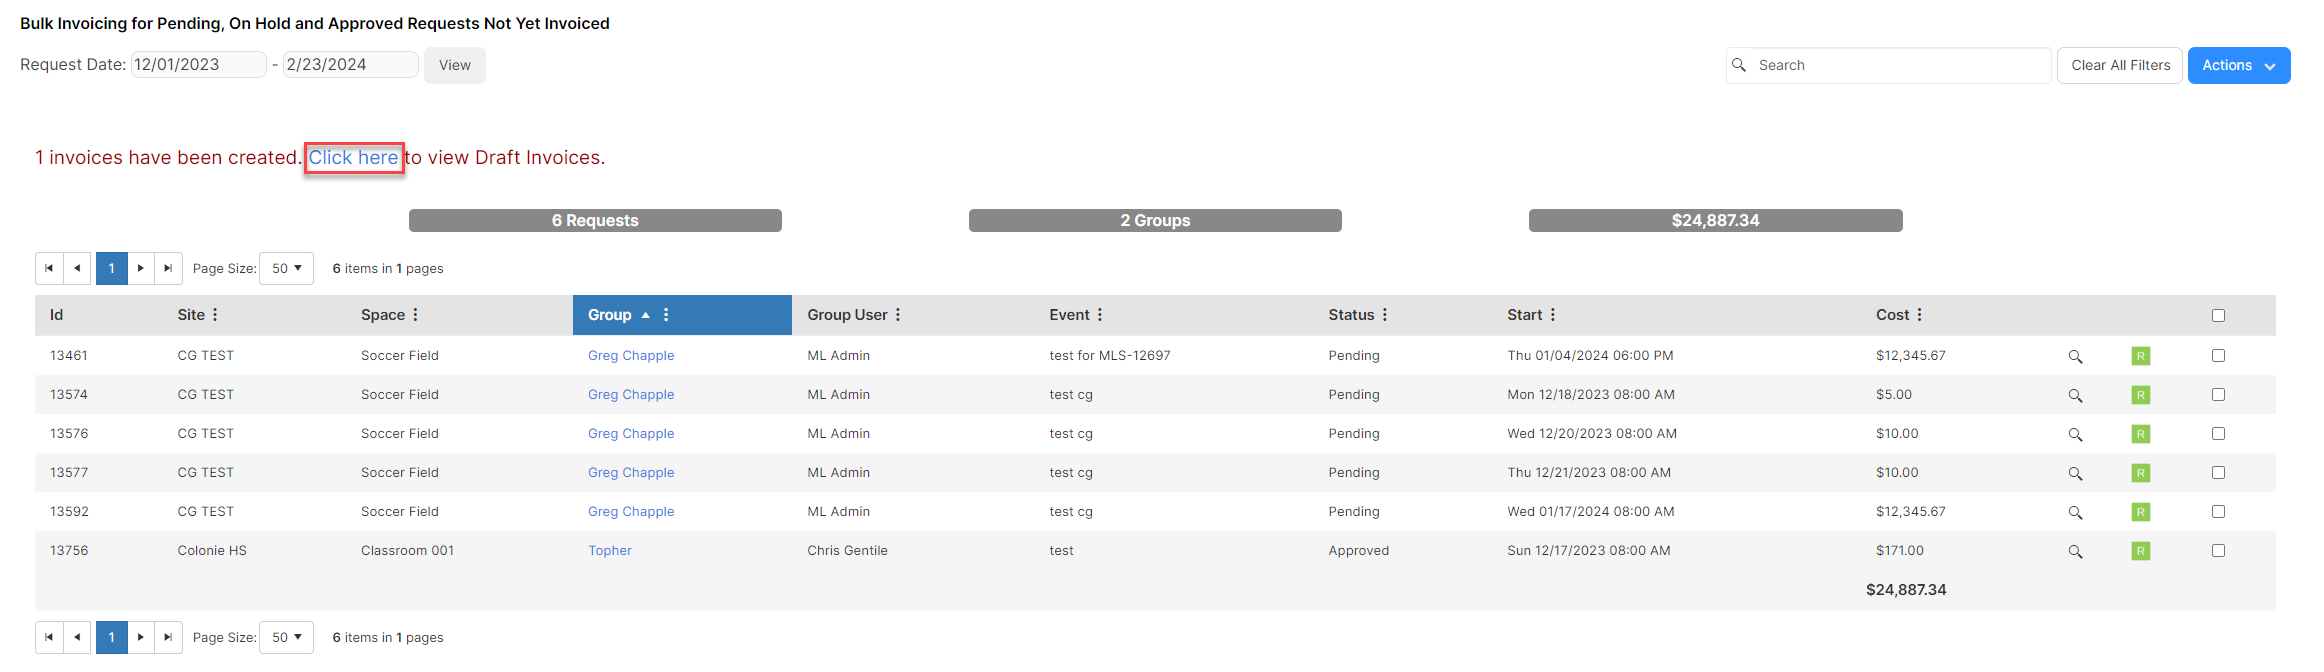Image resolution: width=2324 pixels, height=672 pixels.
Task: Open Cost column options menu
Action: point(1919,315)
